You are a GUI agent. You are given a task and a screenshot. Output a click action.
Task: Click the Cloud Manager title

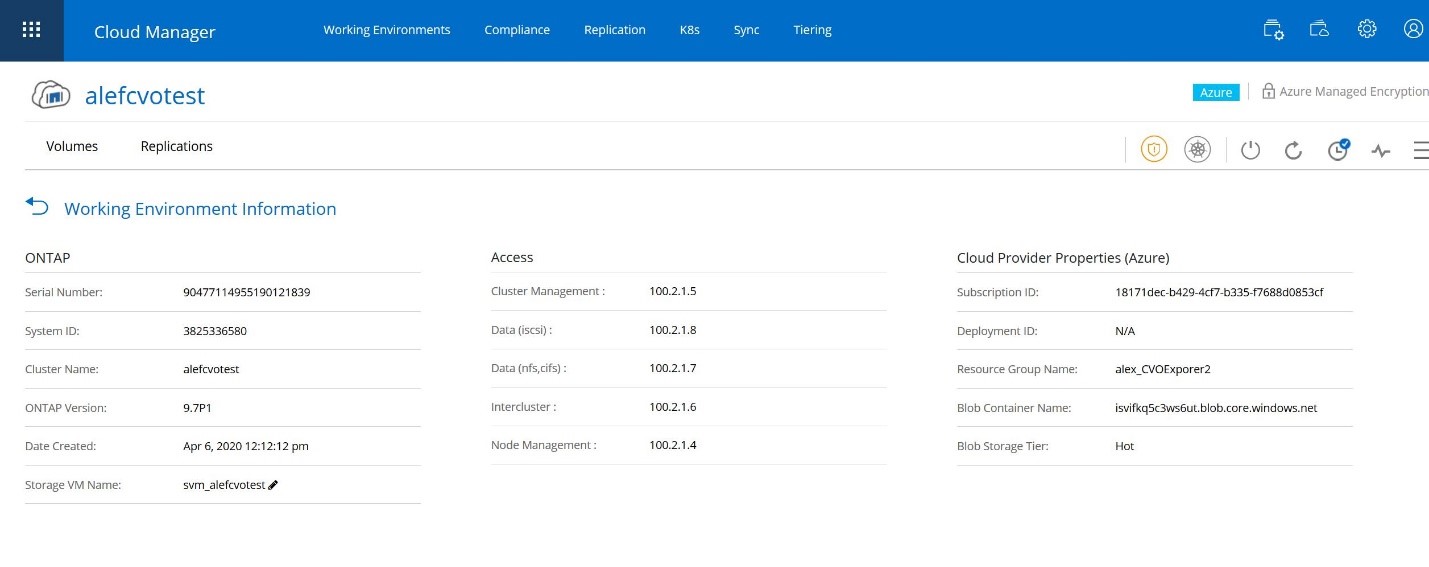155,32
